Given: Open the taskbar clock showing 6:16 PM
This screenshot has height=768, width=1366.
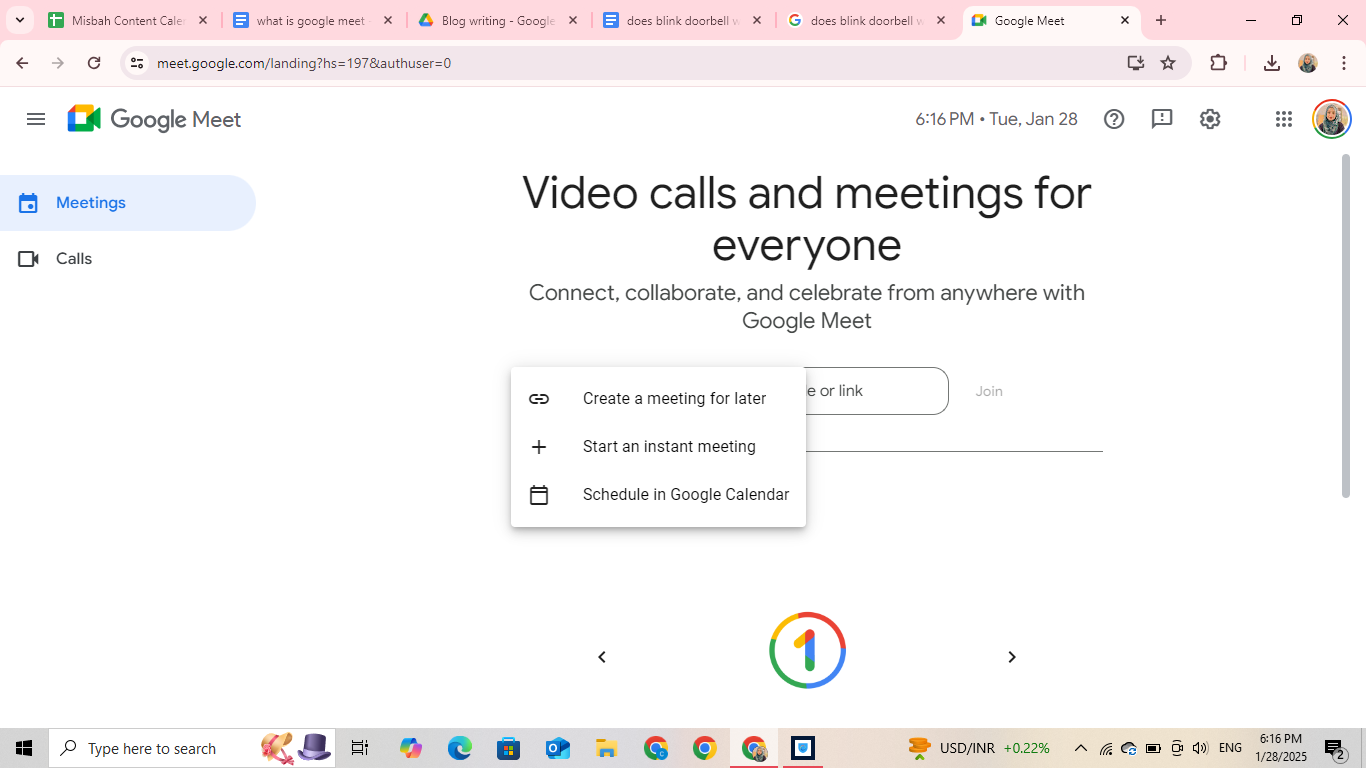Looking at the screenshot, I should point(1281,748).
